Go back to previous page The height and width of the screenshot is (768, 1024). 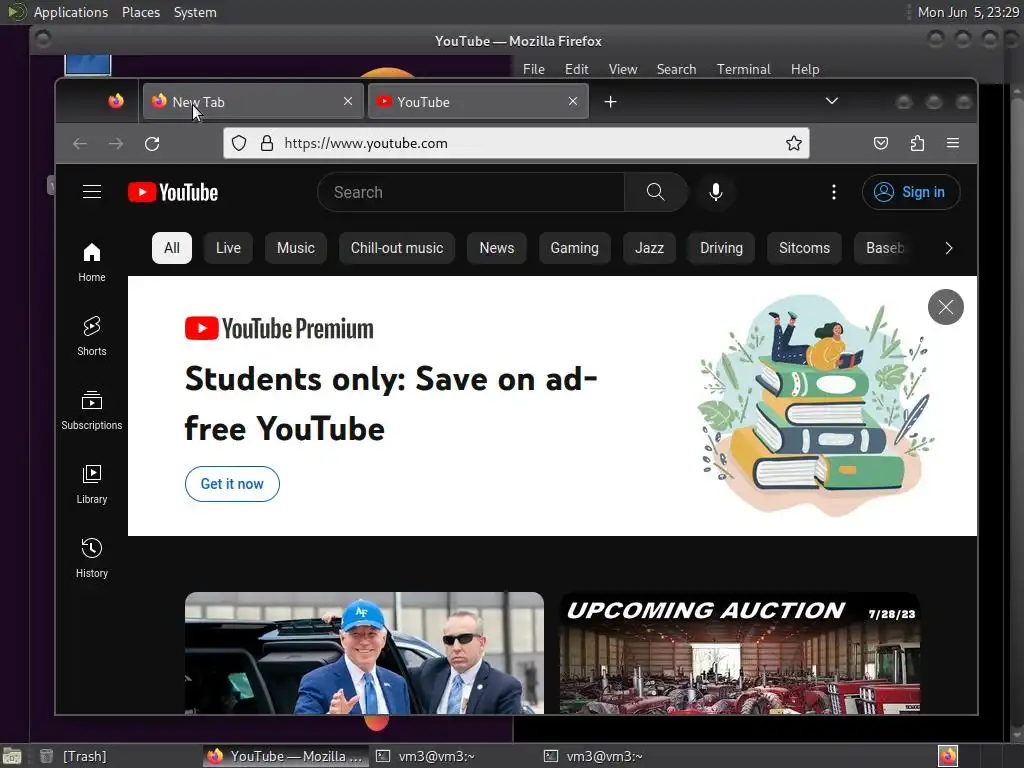(80, 143)
